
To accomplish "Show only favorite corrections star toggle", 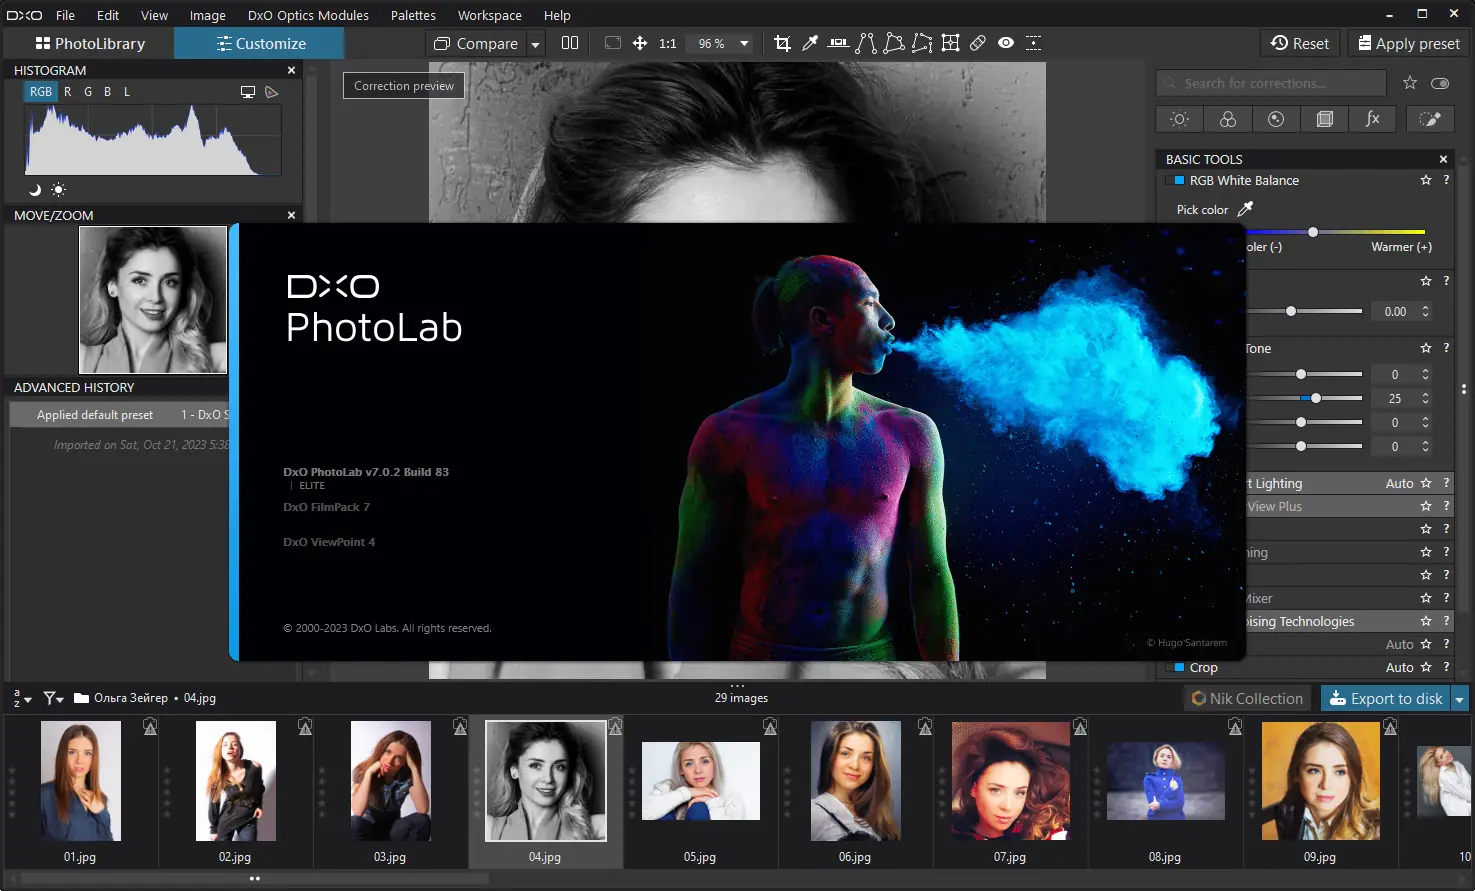I will tap(1409, 83).
